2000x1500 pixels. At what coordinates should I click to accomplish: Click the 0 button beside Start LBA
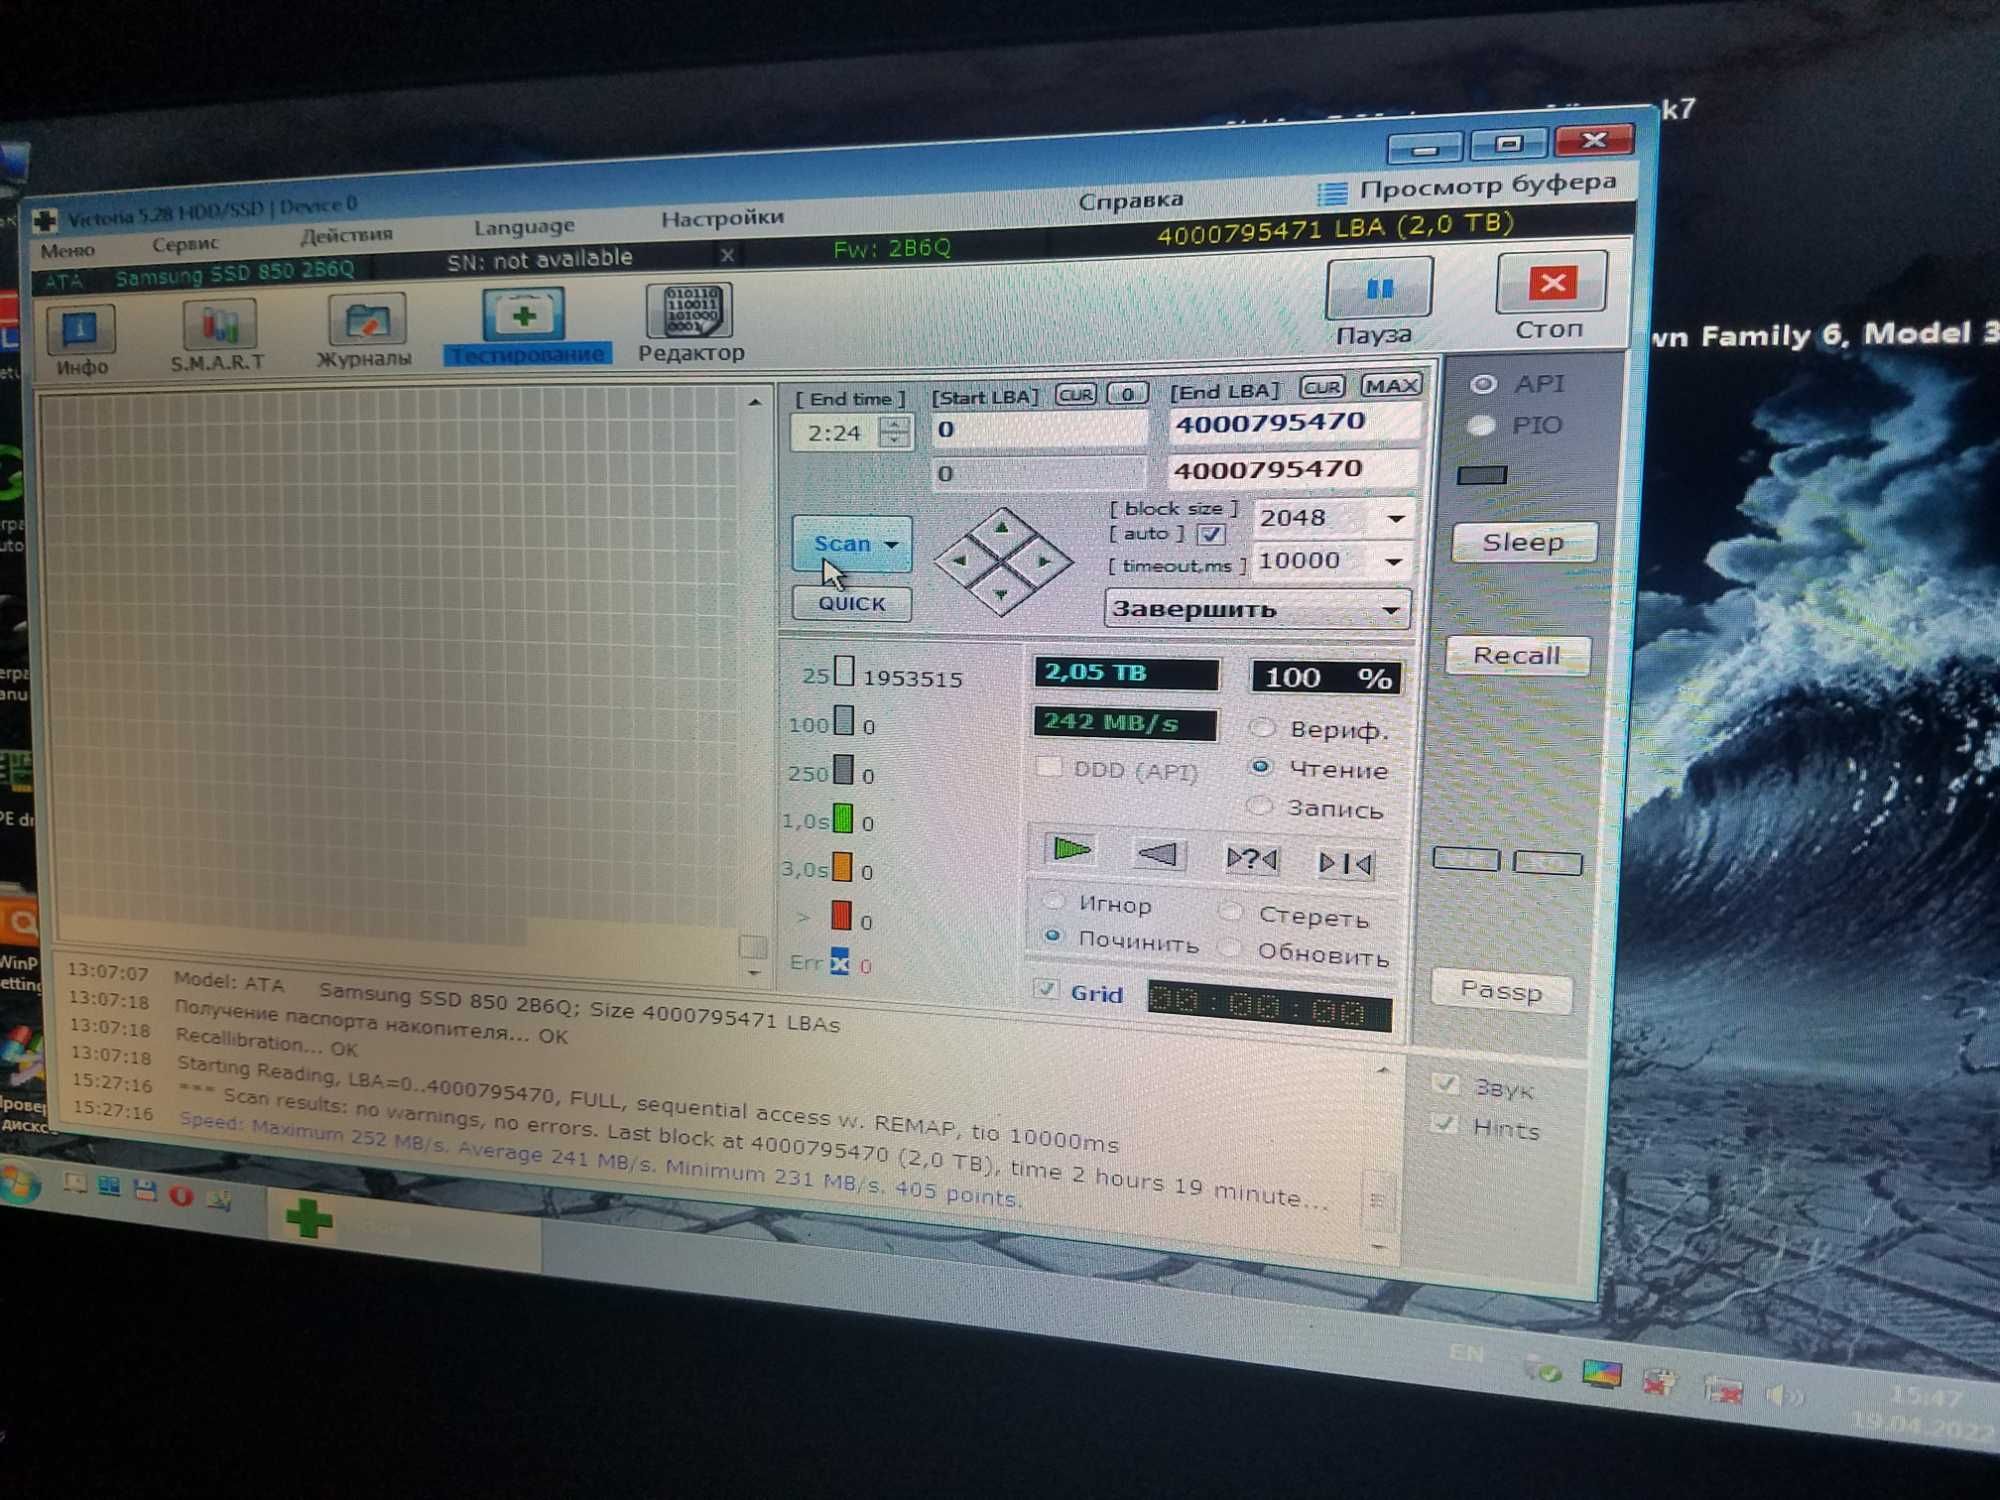click(x=1128, y=393)
